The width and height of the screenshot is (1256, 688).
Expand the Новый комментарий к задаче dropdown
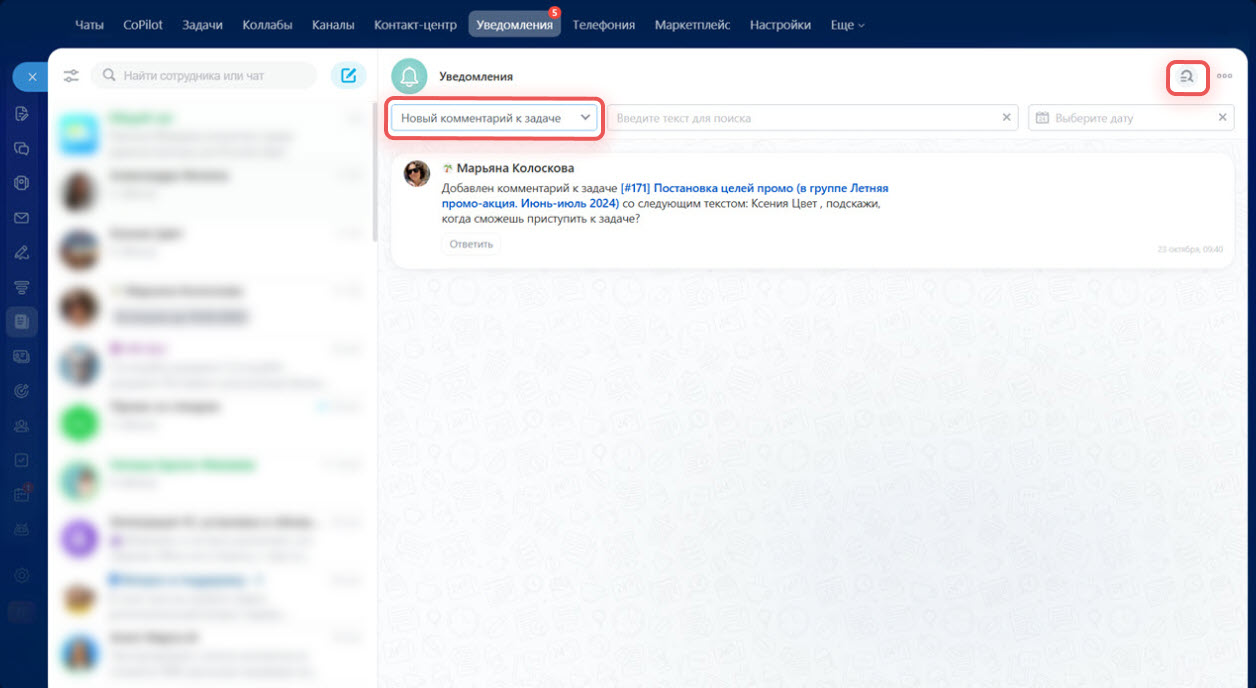495,118
